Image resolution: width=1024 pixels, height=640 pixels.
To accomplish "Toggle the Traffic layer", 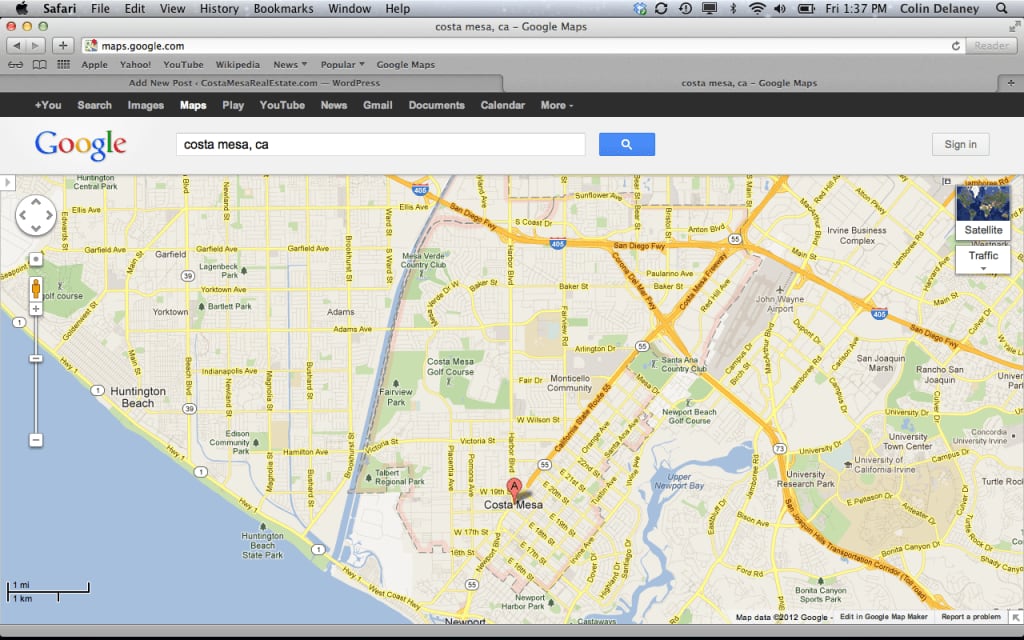I will [983, 255].
